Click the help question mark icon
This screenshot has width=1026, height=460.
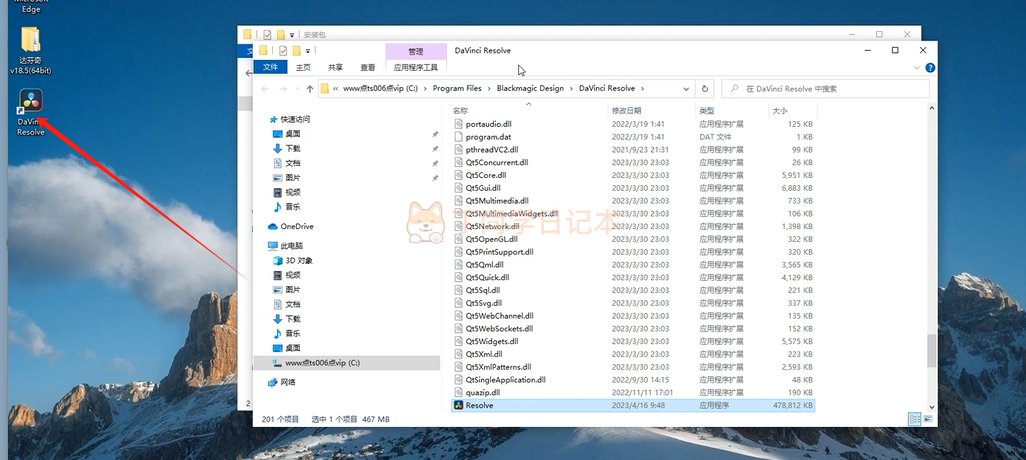coord(930,68)
